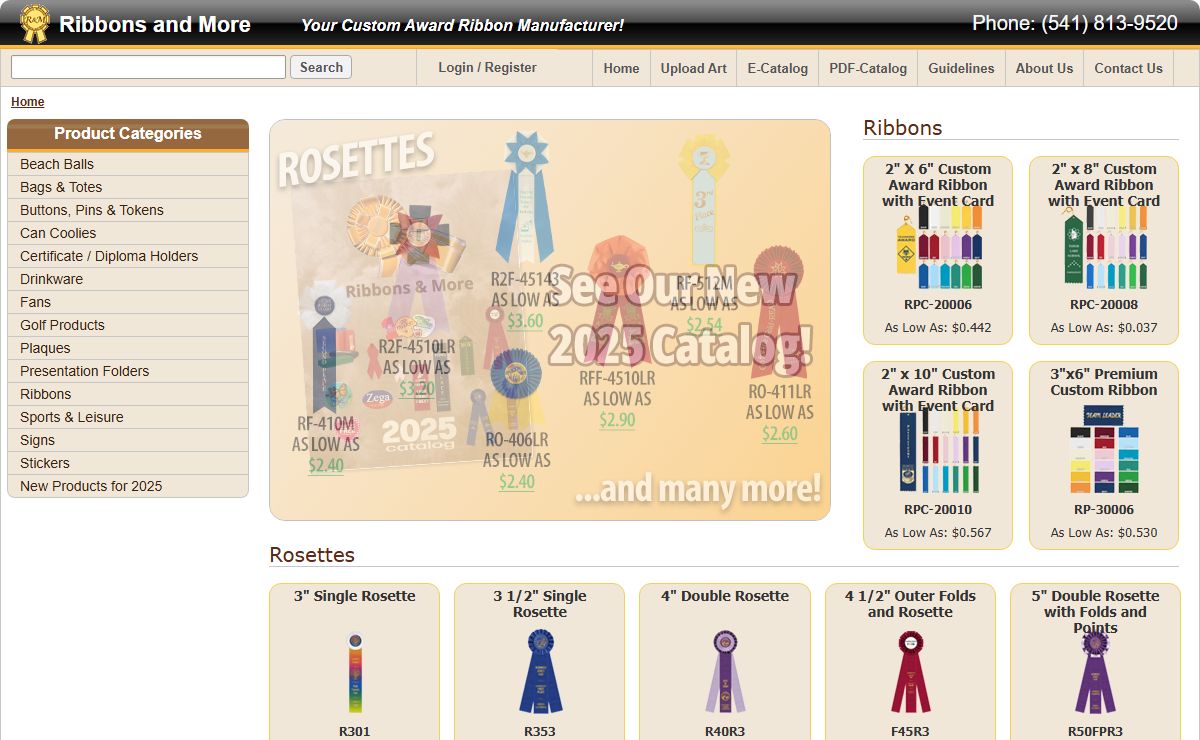Click the R353 blue rosette image

pyautogui.click(x=540, y=671)
